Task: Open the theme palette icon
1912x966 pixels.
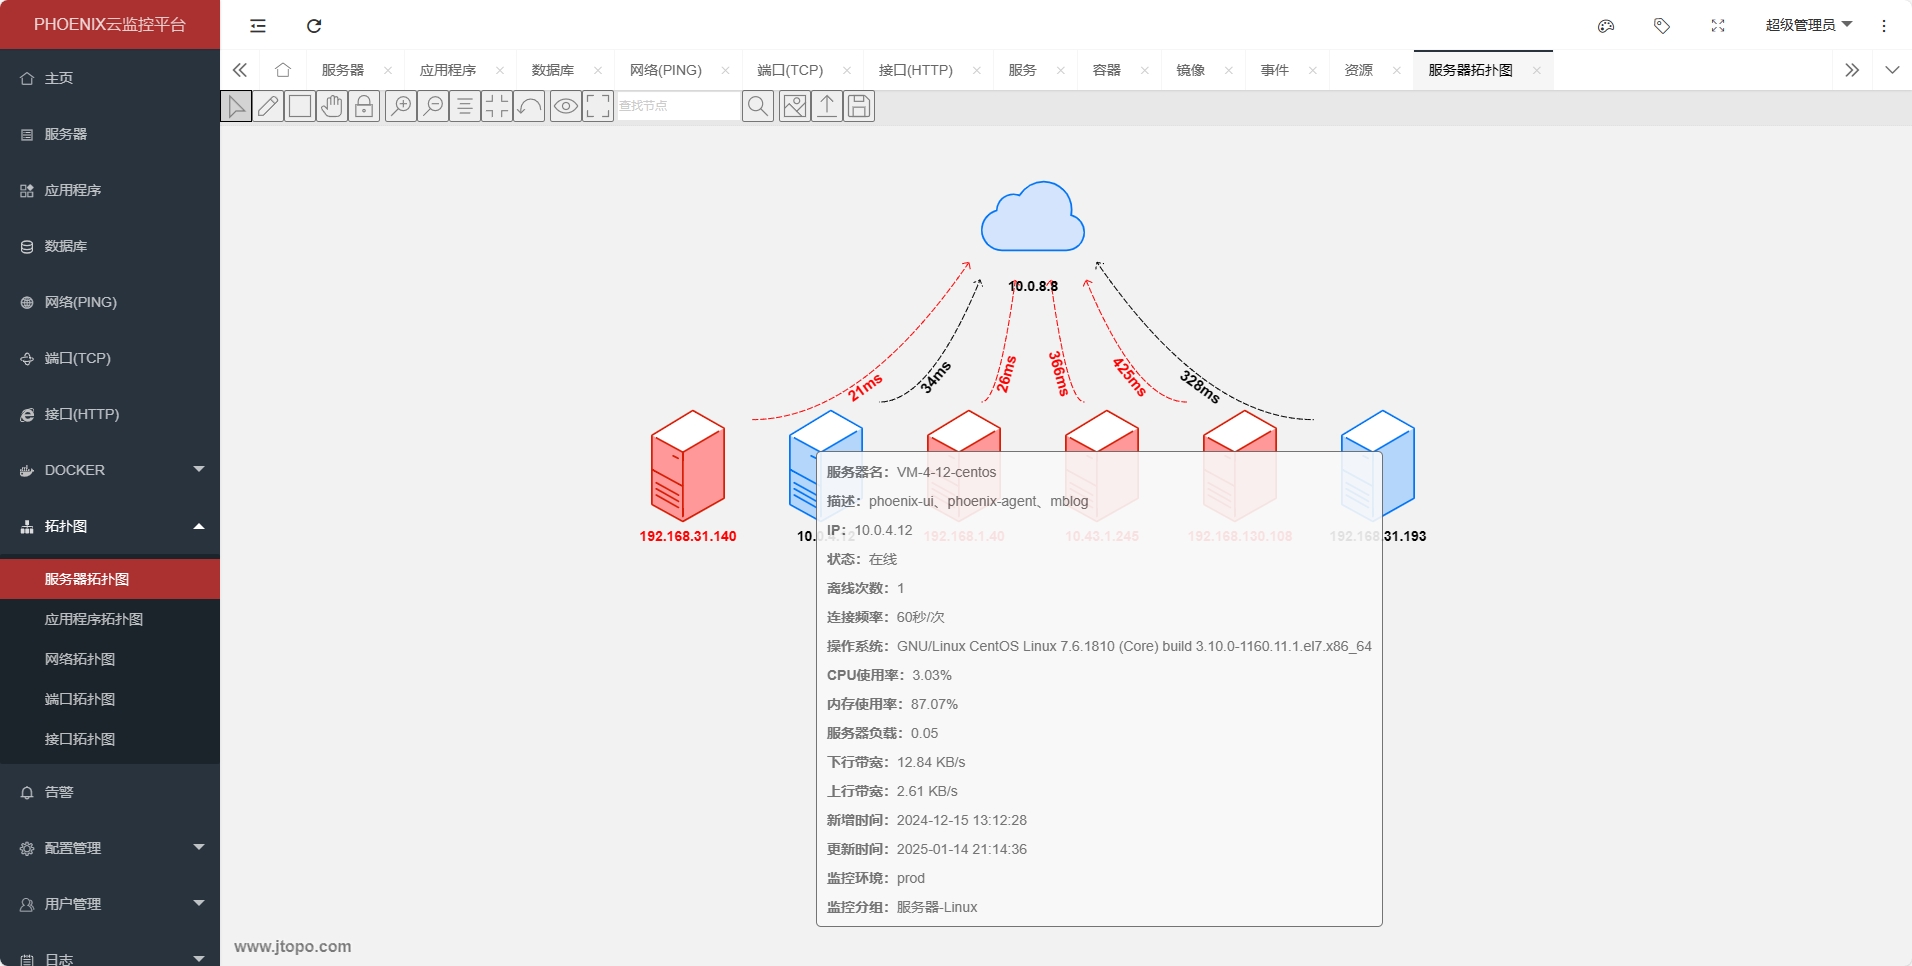Action: pyautogui.click(x=1606, y=26)
